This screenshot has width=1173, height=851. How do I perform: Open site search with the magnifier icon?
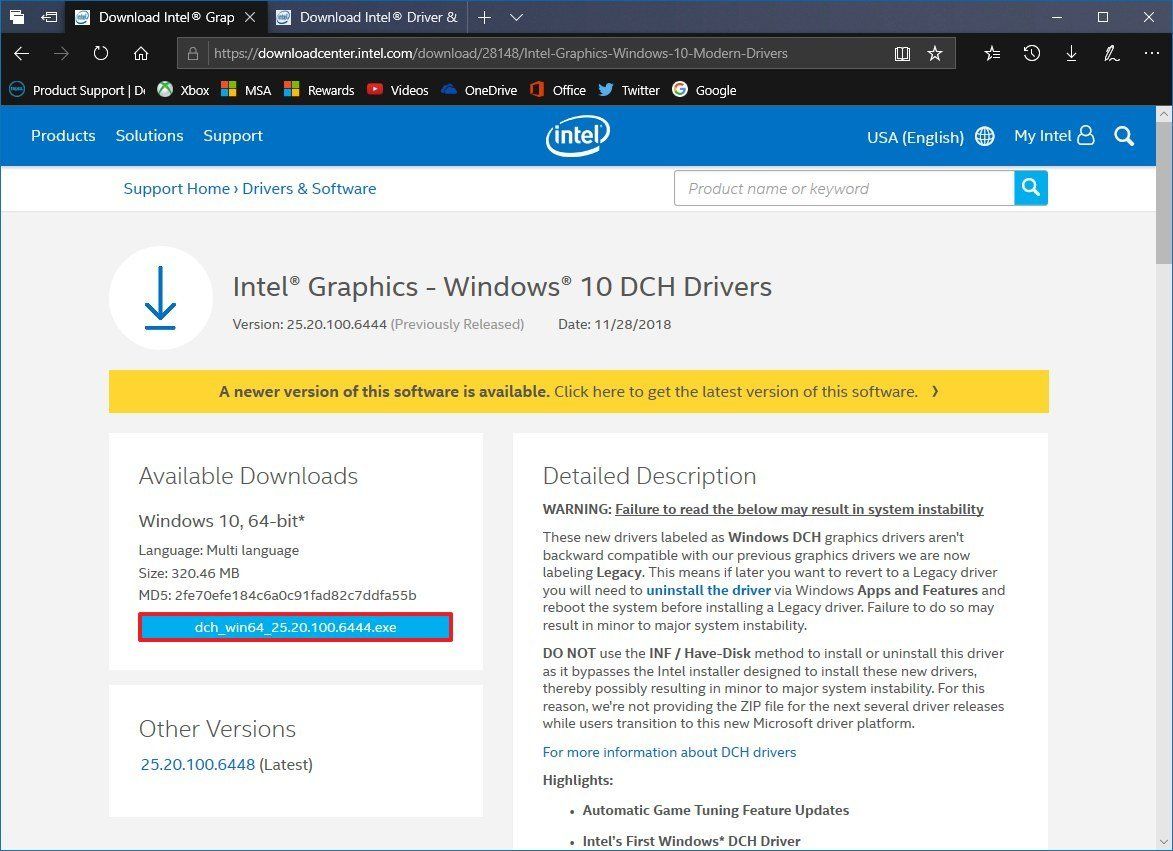(1124, 135)
